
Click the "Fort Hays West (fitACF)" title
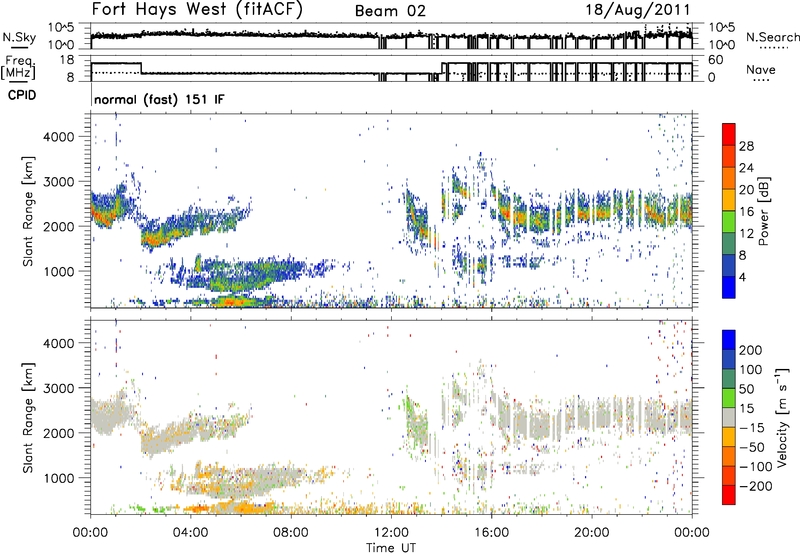(197, 10)
